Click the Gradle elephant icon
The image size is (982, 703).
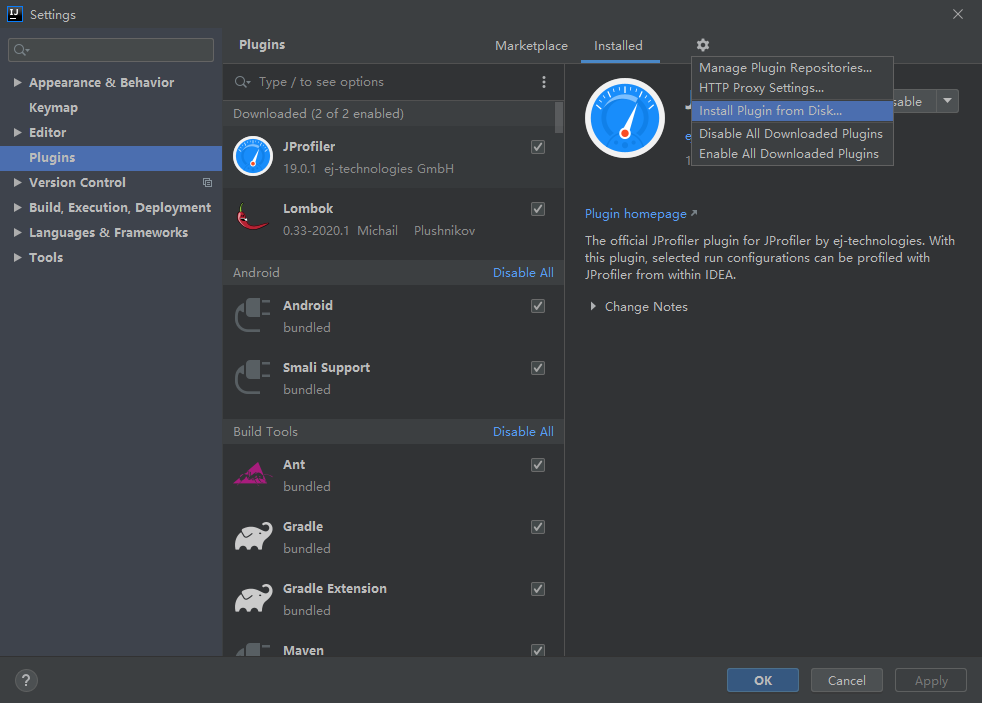[254, 536]
